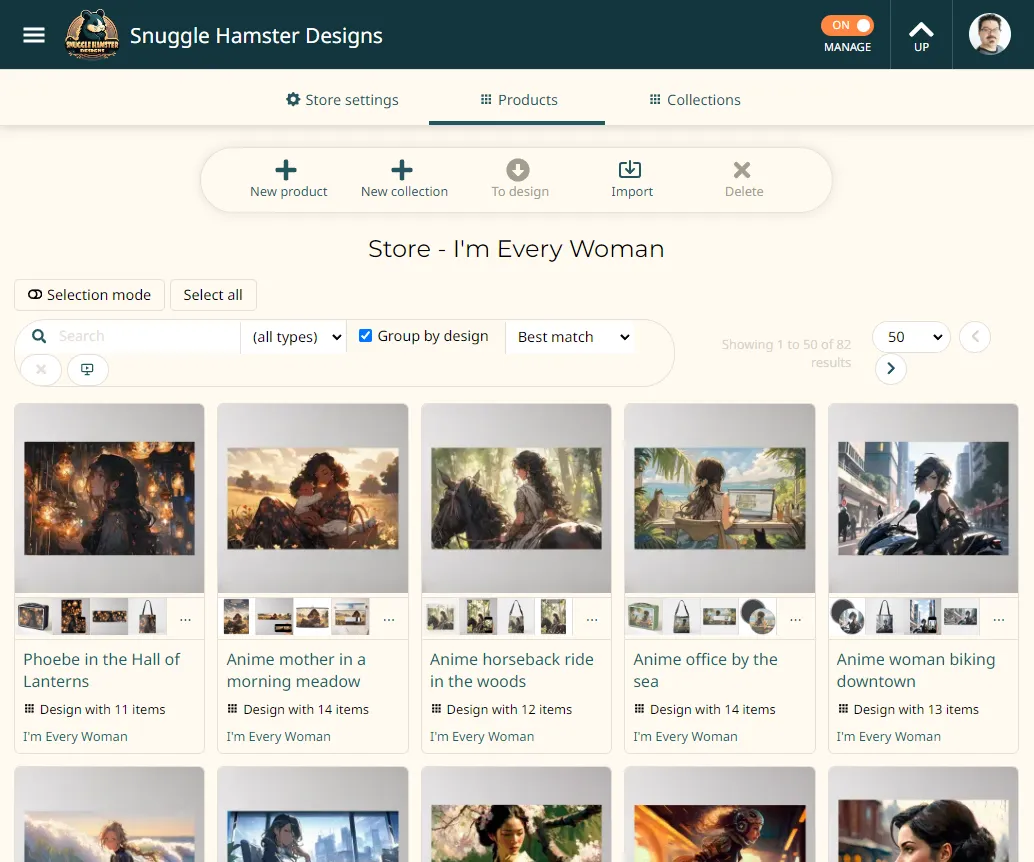This screenshot has width=1034, height=862.
Task: Go to the next results page
Action: point(890,369)
